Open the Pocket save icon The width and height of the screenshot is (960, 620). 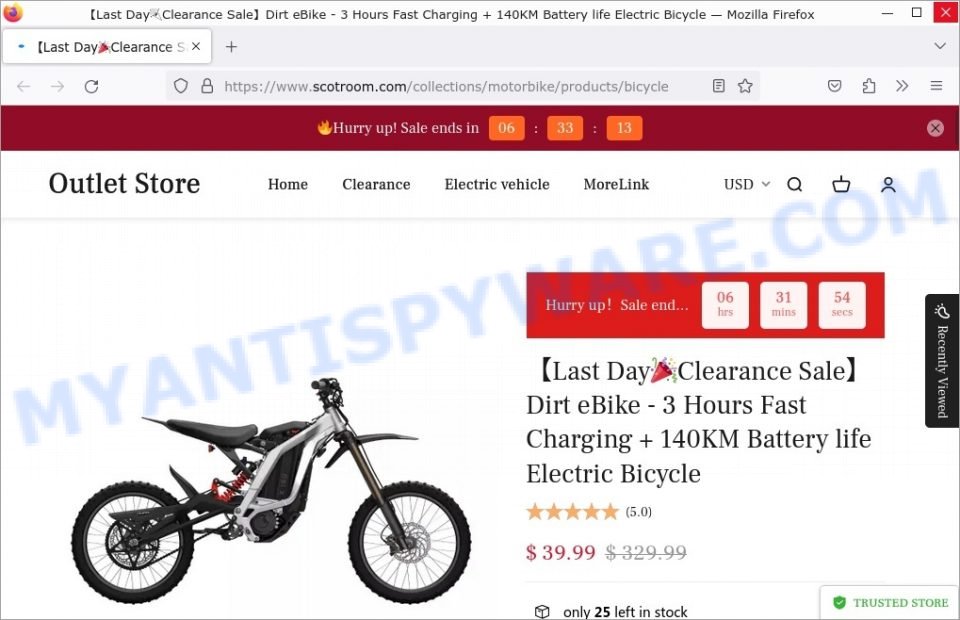(x=834, y=86)
